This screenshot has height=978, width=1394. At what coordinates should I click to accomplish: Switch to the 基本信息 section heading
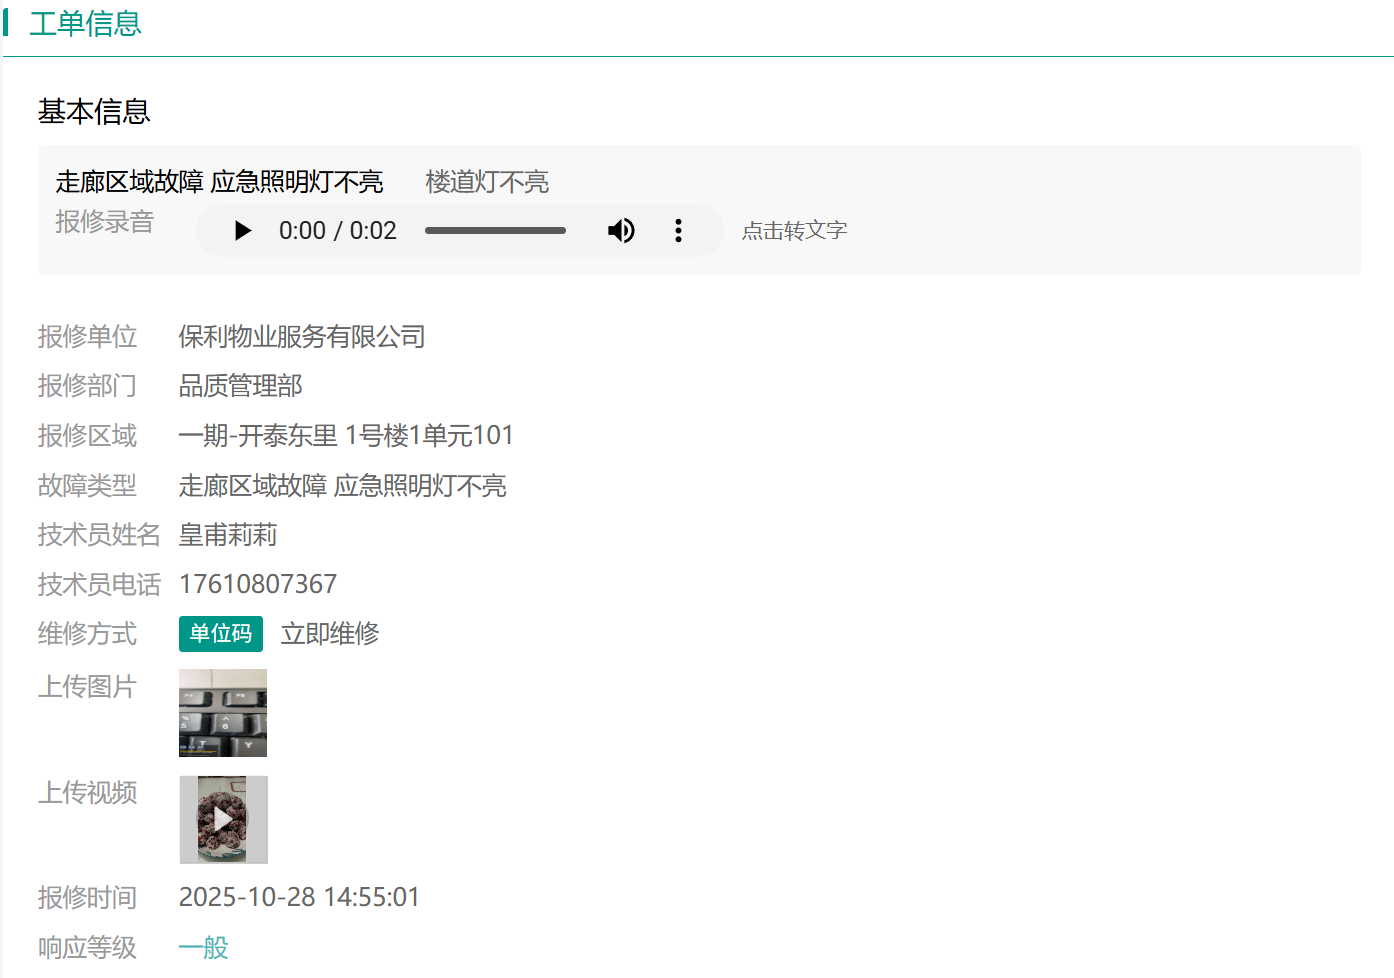[93, 111]
